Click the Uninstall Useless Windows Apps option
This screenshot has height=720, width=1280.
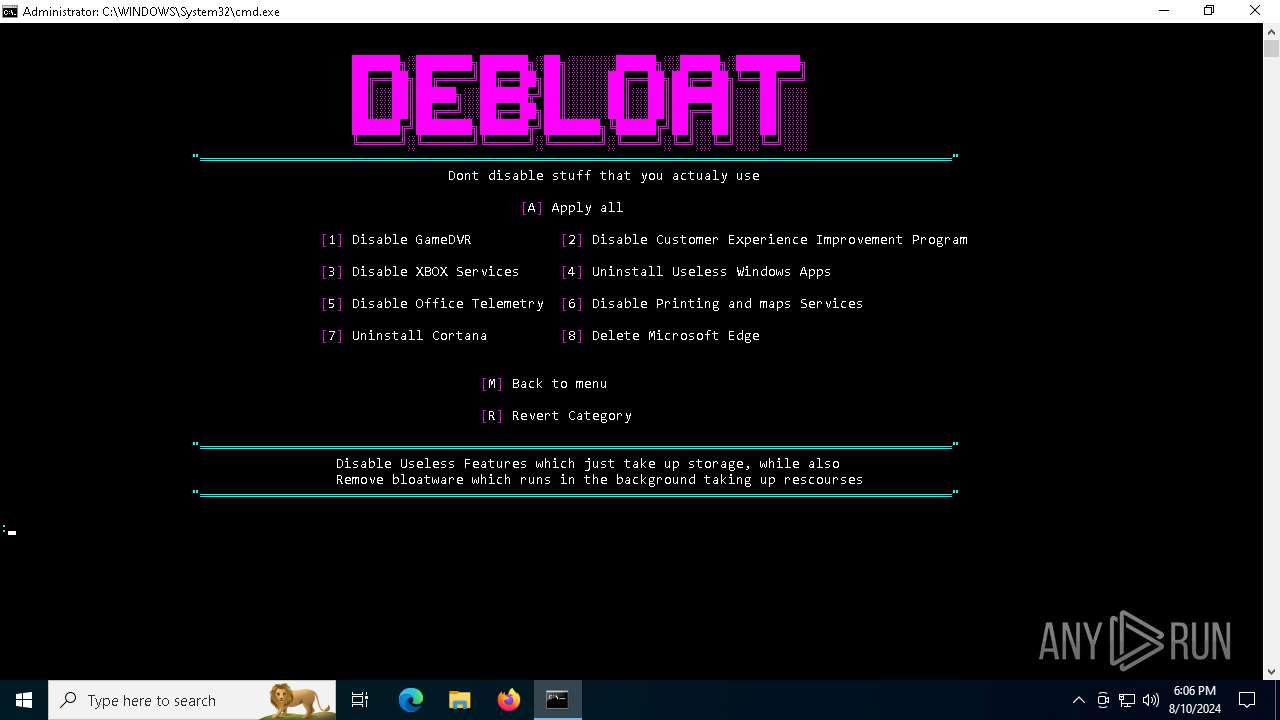[x=696, y=272]
